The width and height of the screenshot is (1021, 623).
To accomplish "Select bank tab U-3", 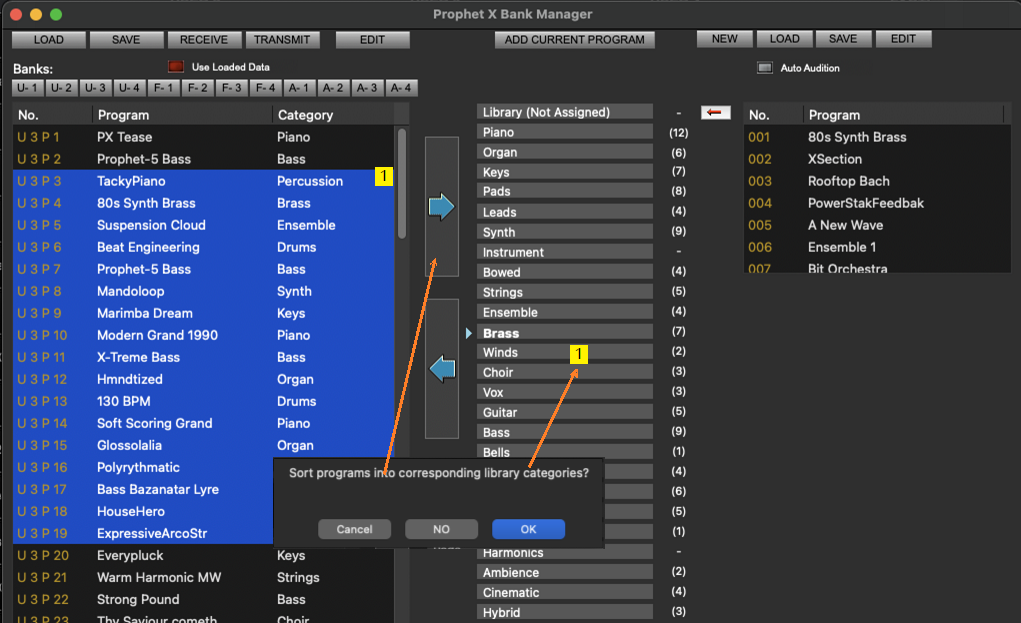I will [x=95, y=88].
